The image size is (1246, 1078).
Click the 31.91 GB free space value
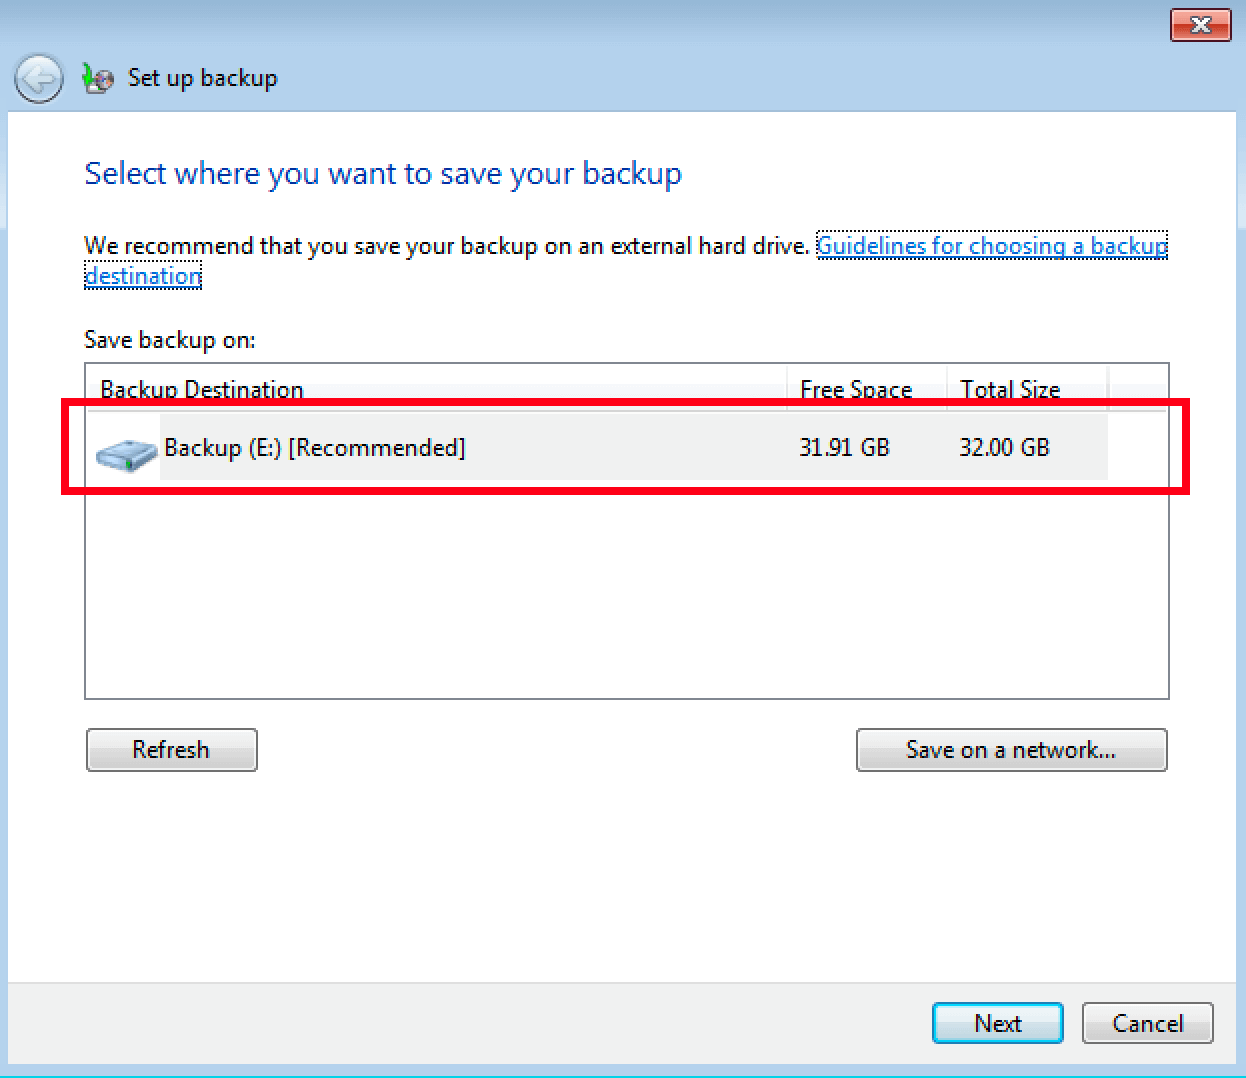pos(844,448)
